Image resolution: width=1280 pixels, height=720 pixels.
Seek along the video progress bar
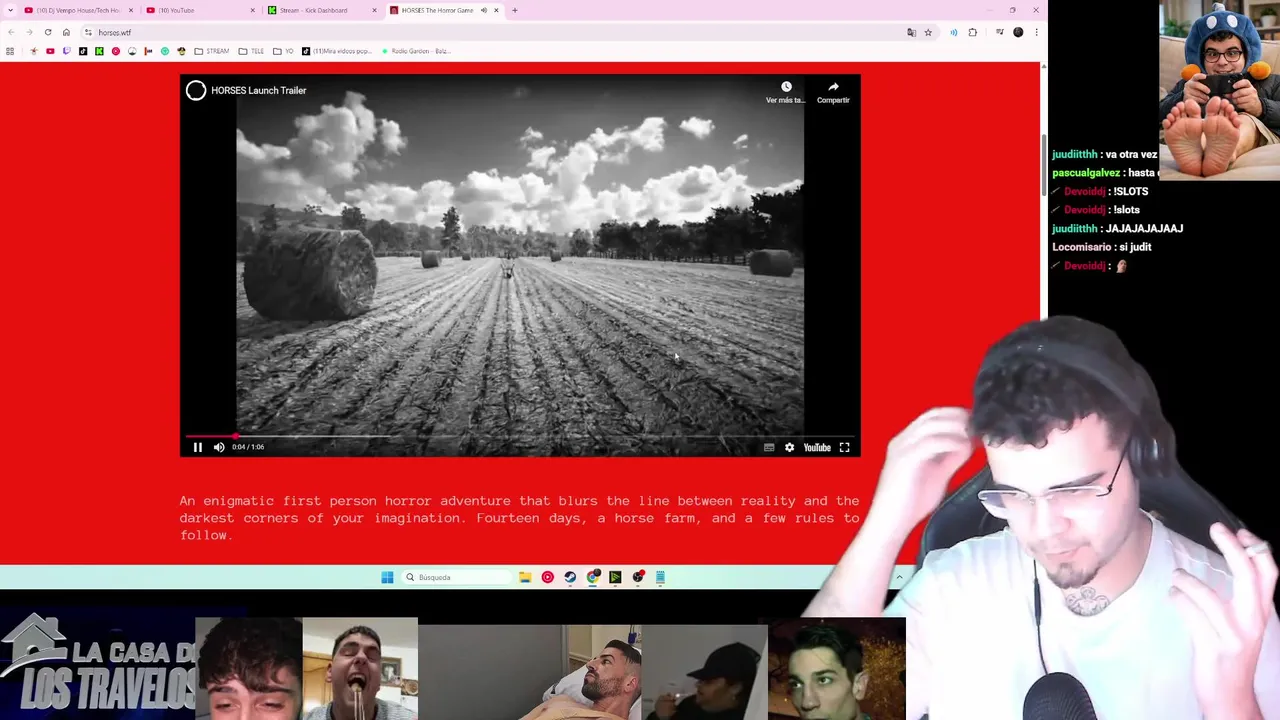(520, 436)
